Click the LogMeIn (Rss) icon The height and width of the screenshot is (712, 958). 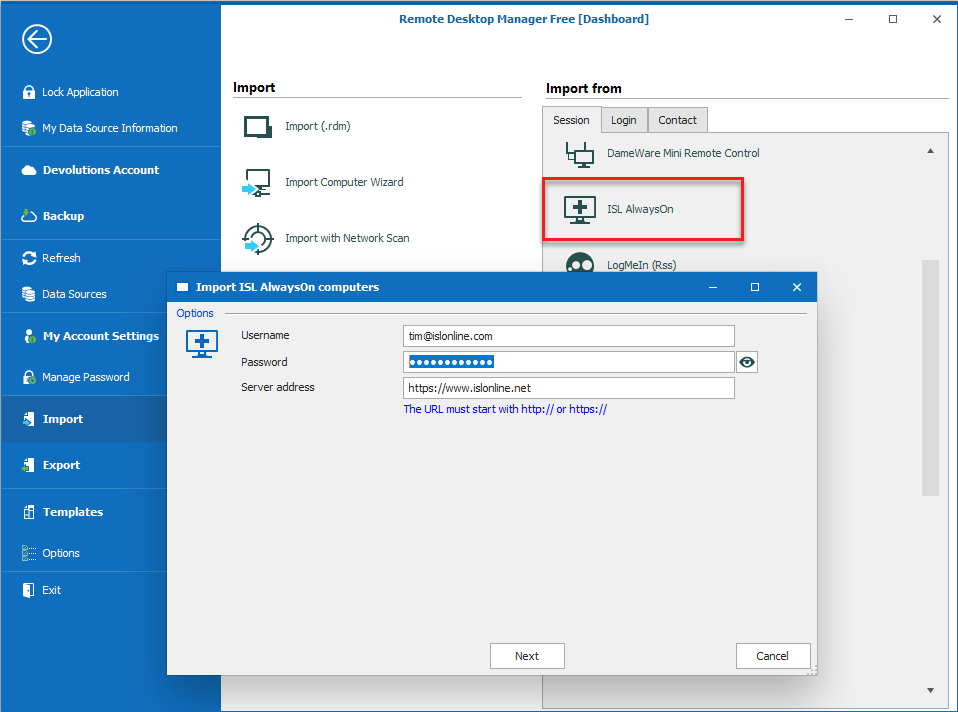point(580,265)
